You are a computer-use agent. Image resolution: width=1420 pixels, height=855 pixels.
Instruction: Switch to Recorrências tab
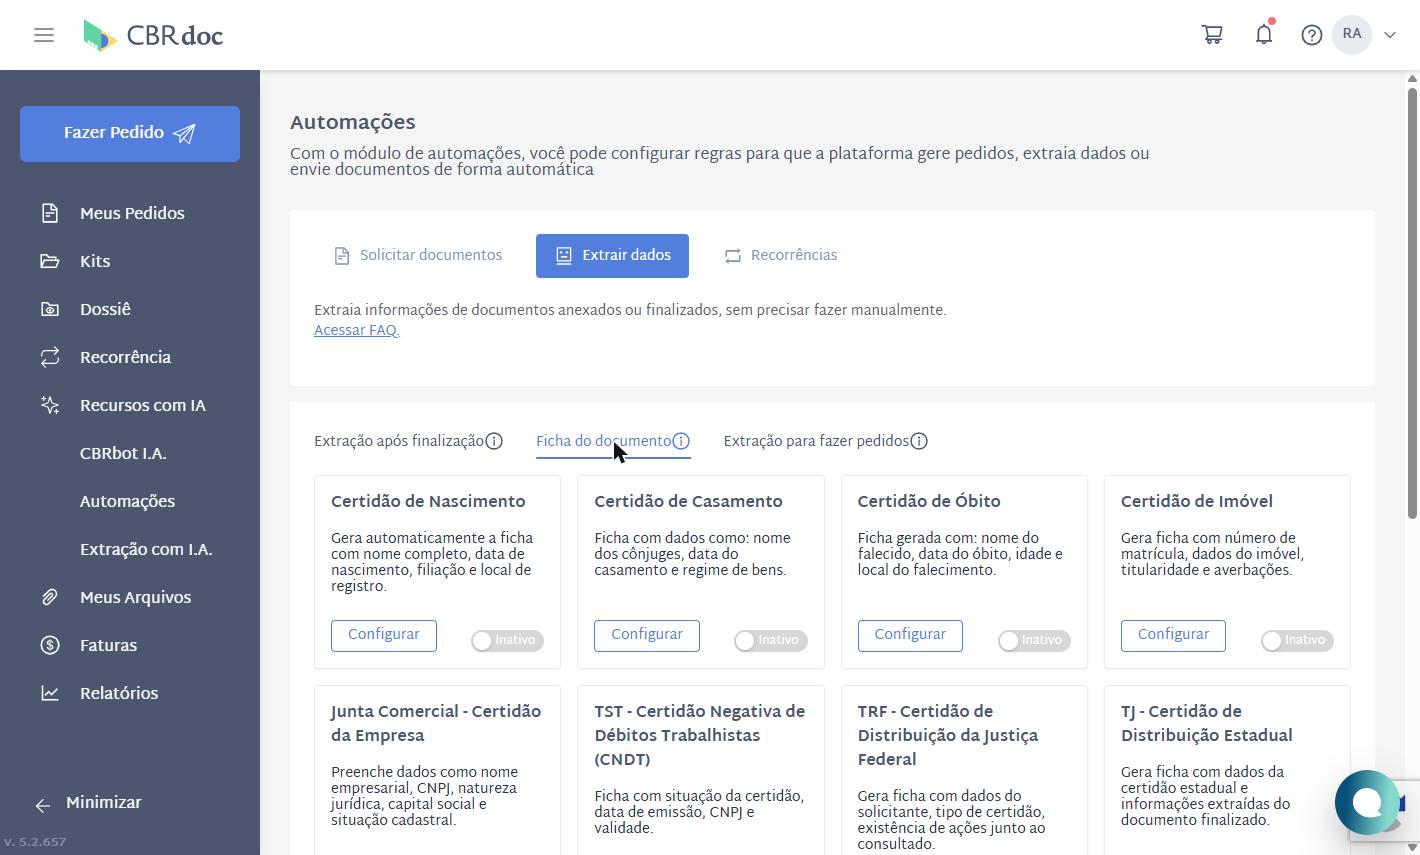click(x=781, y=256)
